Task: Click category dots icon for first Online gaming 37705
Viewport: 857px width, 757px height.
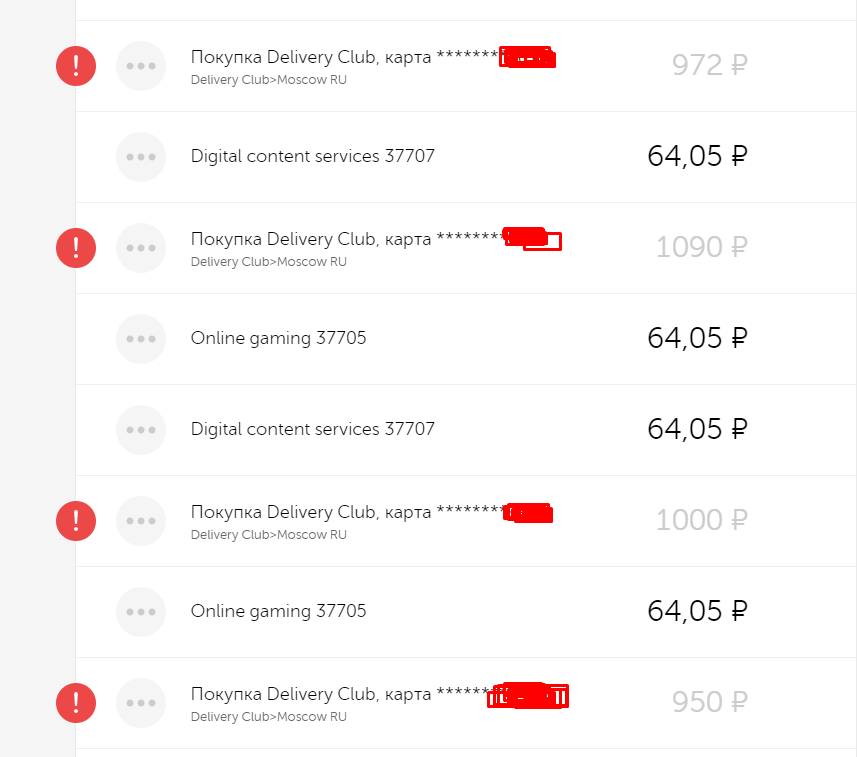Action: (141, 339)
